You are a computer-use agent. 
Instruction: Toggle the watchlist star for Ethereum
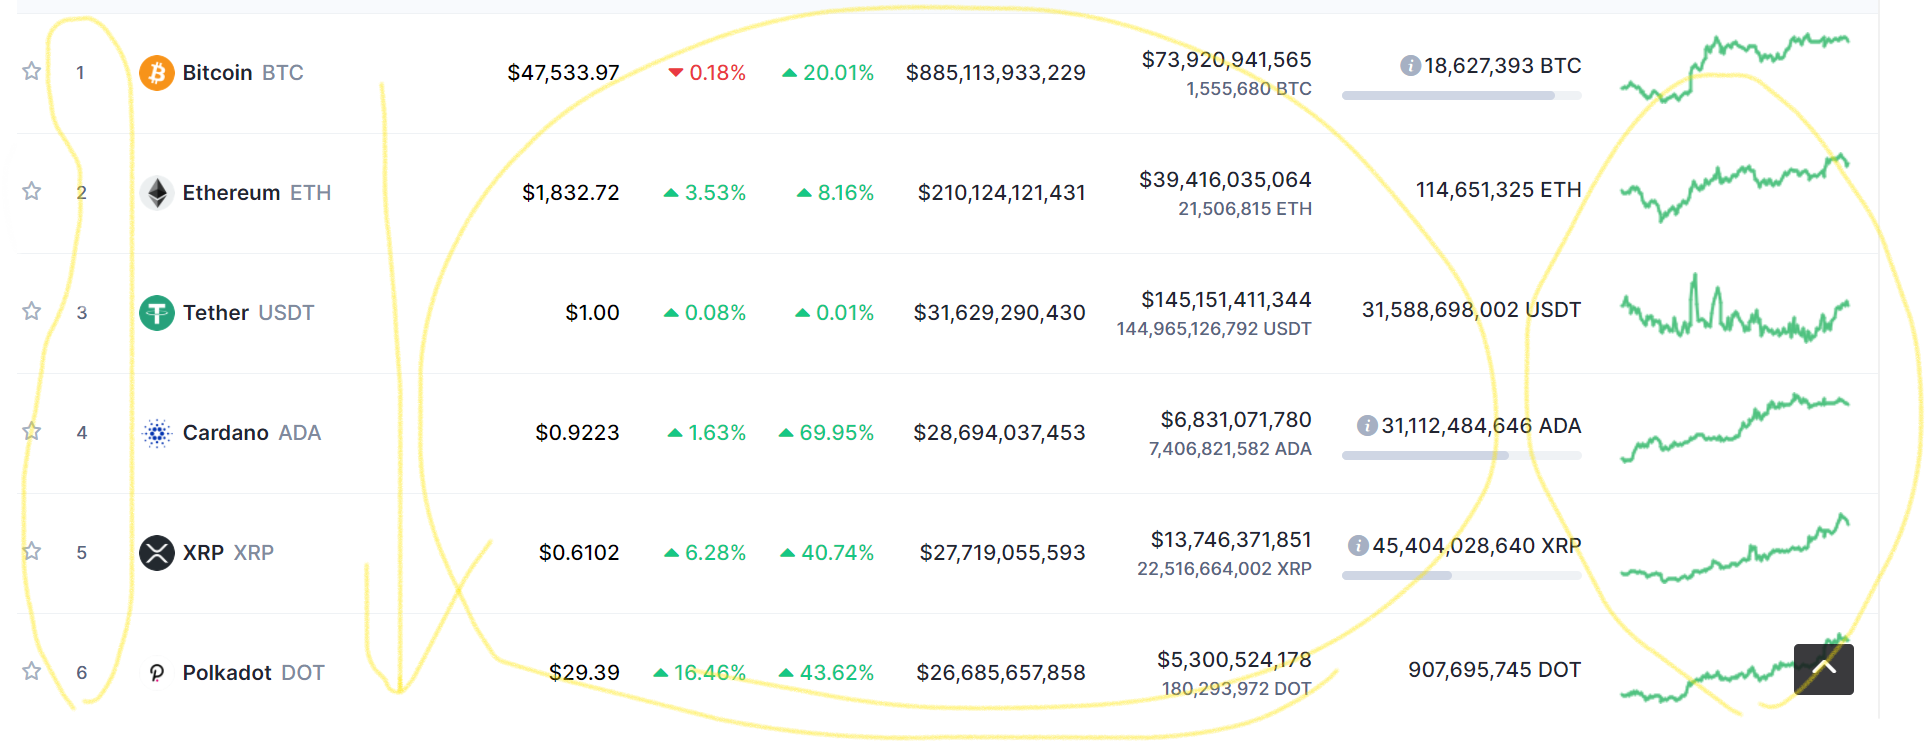[32, 191]
